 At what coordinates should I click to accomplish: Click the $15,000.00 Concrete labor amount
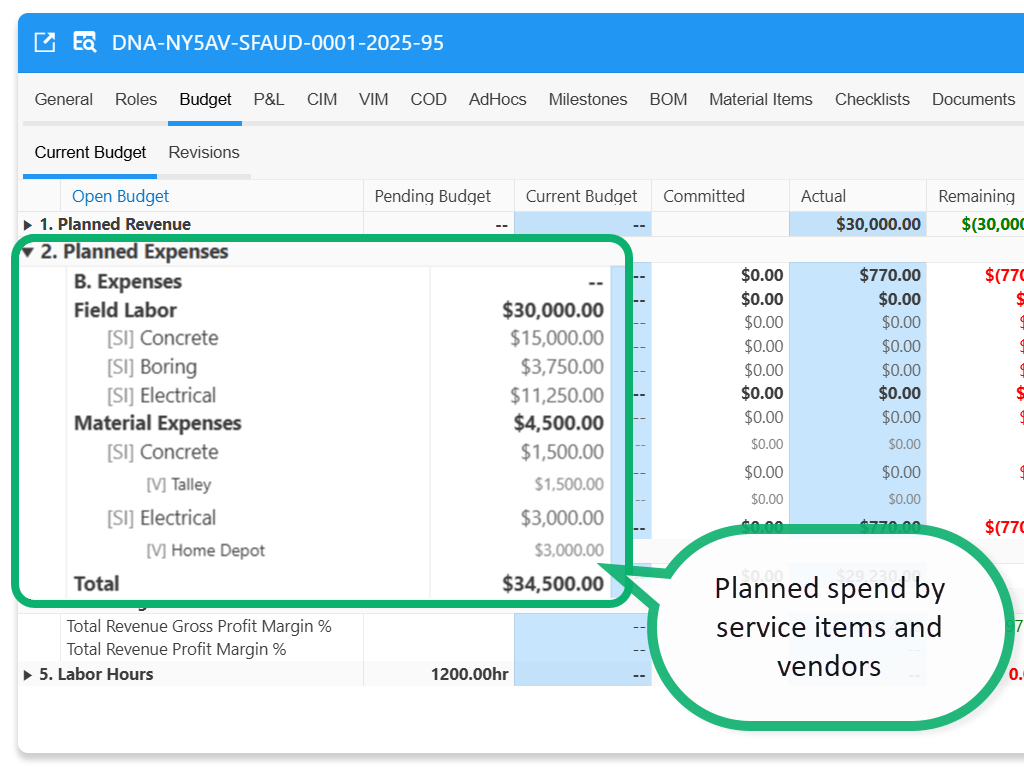click(x=556, y=338)
